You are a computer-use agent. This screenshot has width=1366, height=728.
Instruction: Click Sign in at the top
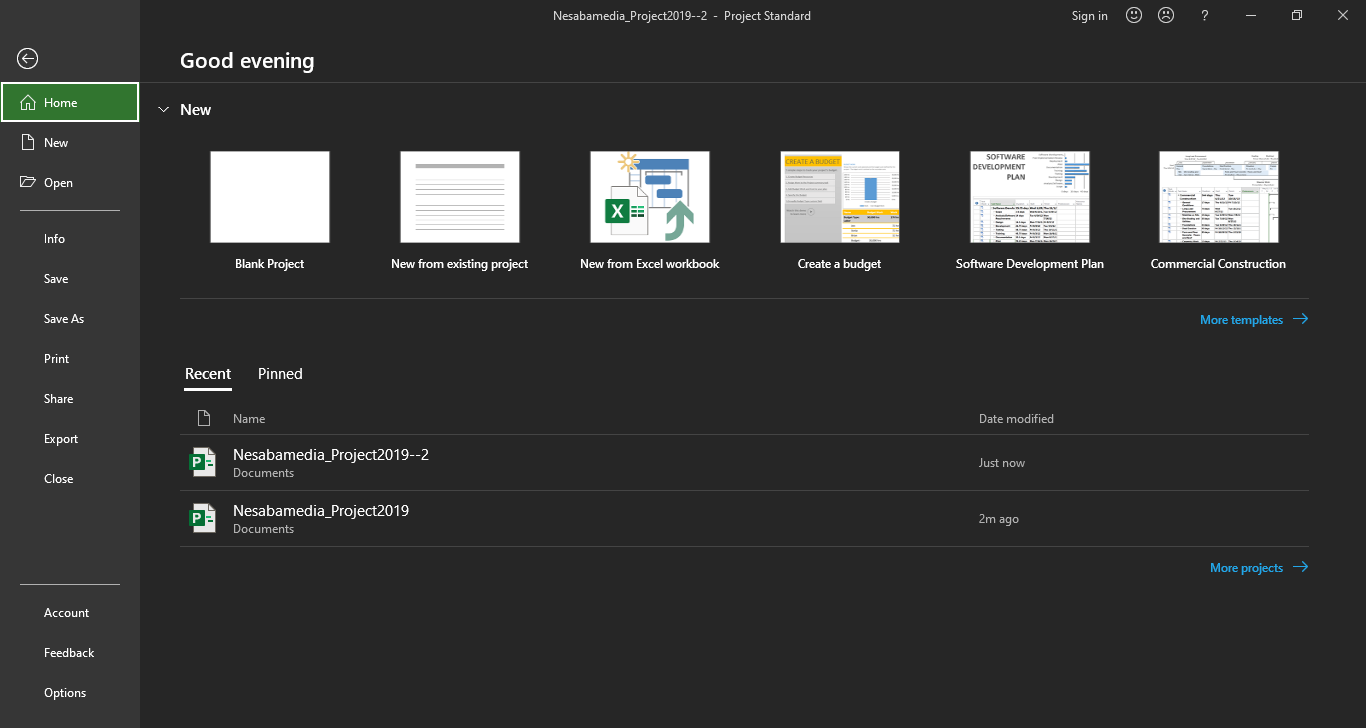pyautogui.click(x=1089, y=16)
